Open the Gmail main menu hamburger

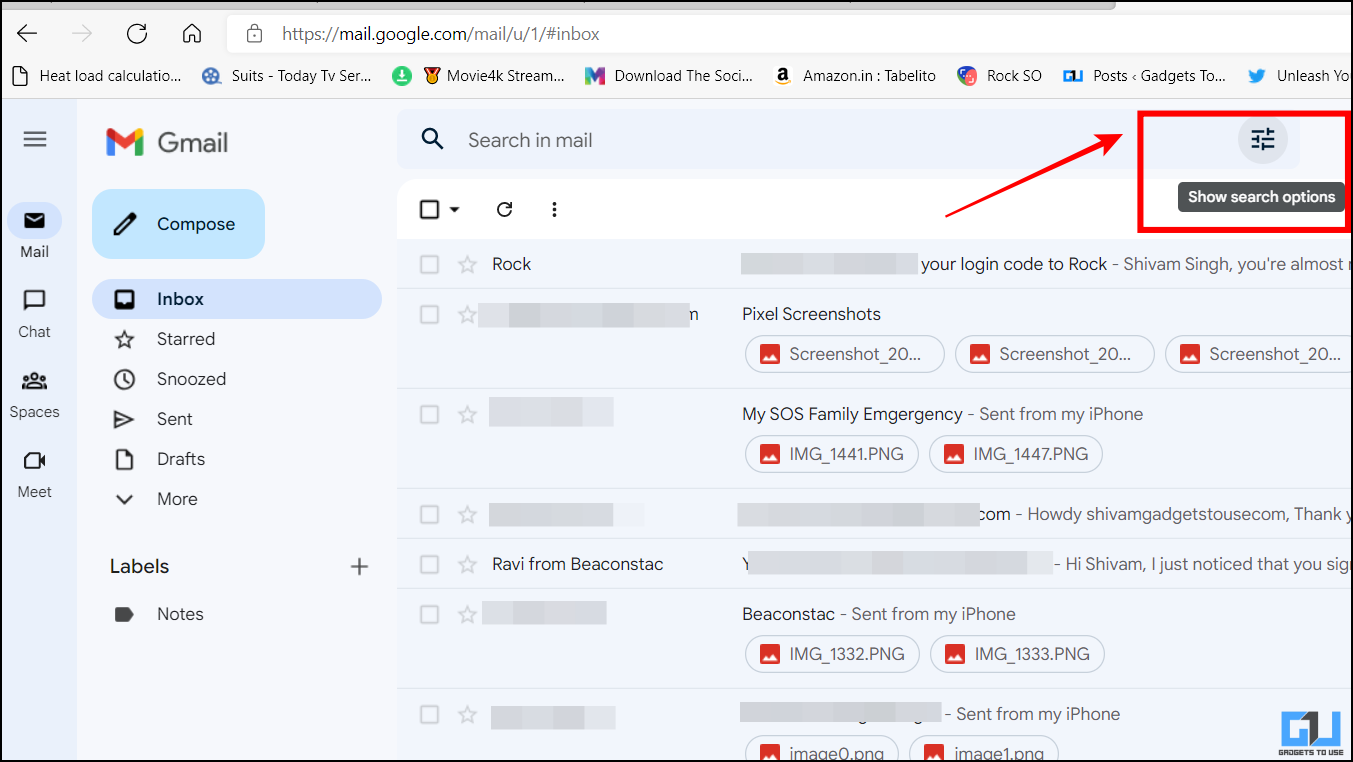pyautogui.click(x=35, y=139)
